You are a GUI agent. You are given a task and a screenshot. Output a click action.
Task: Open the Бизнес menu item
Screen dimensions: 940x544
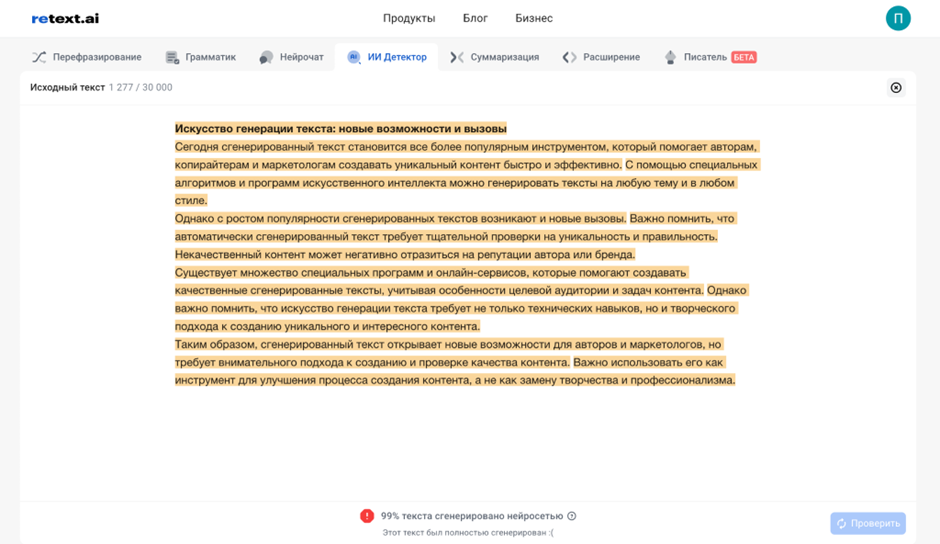(534, 18)
